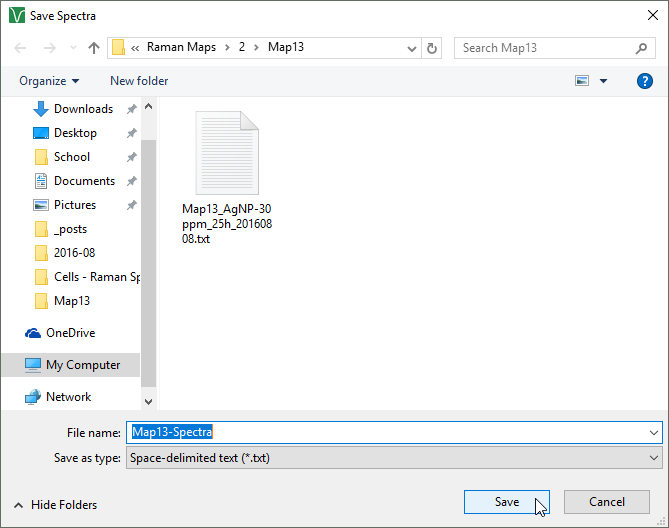Unpin the School folder pin icon
The height and width of the screenshot is (528, 669).
click(131, 157)
